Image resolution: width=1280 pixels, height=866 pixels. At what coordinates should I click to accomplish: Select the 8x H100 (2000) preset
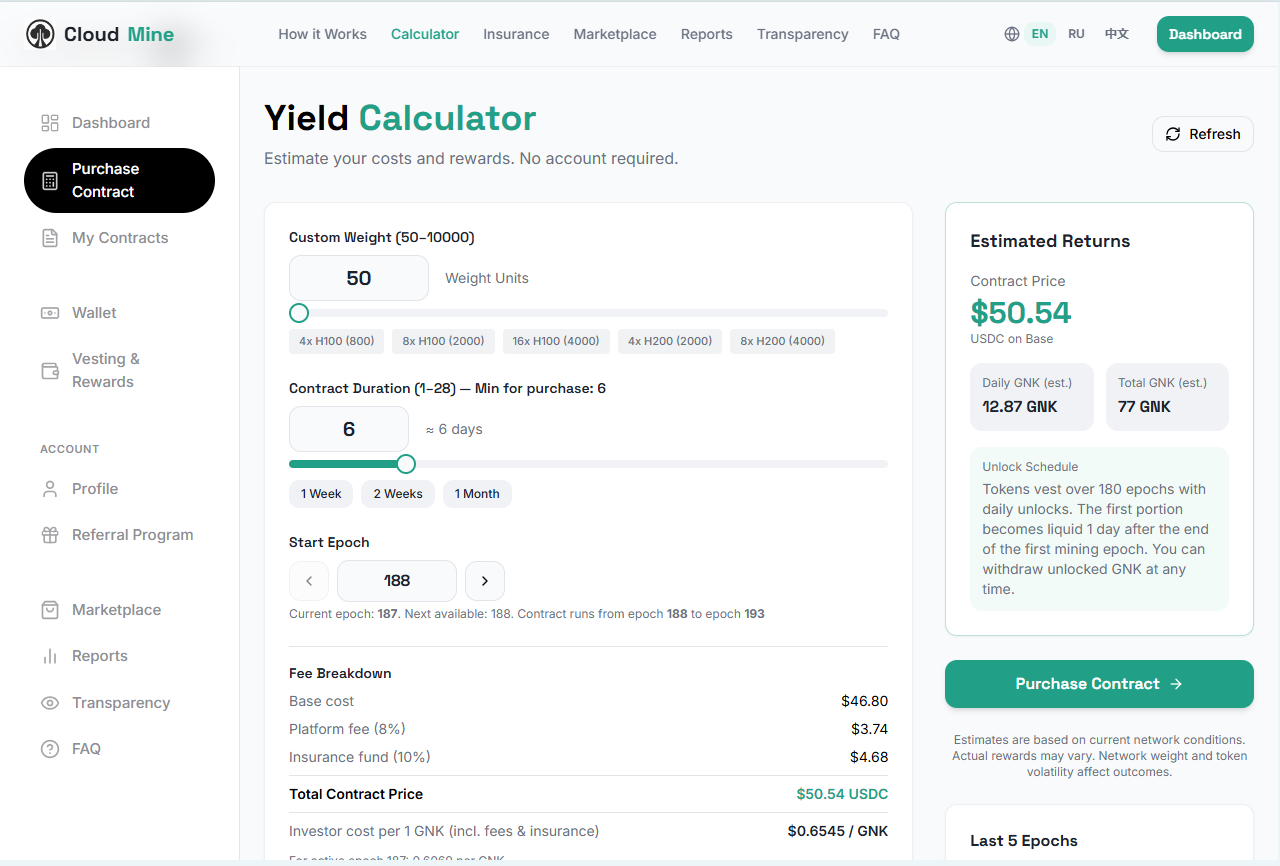pyautogui.click(x=443, y=341)
